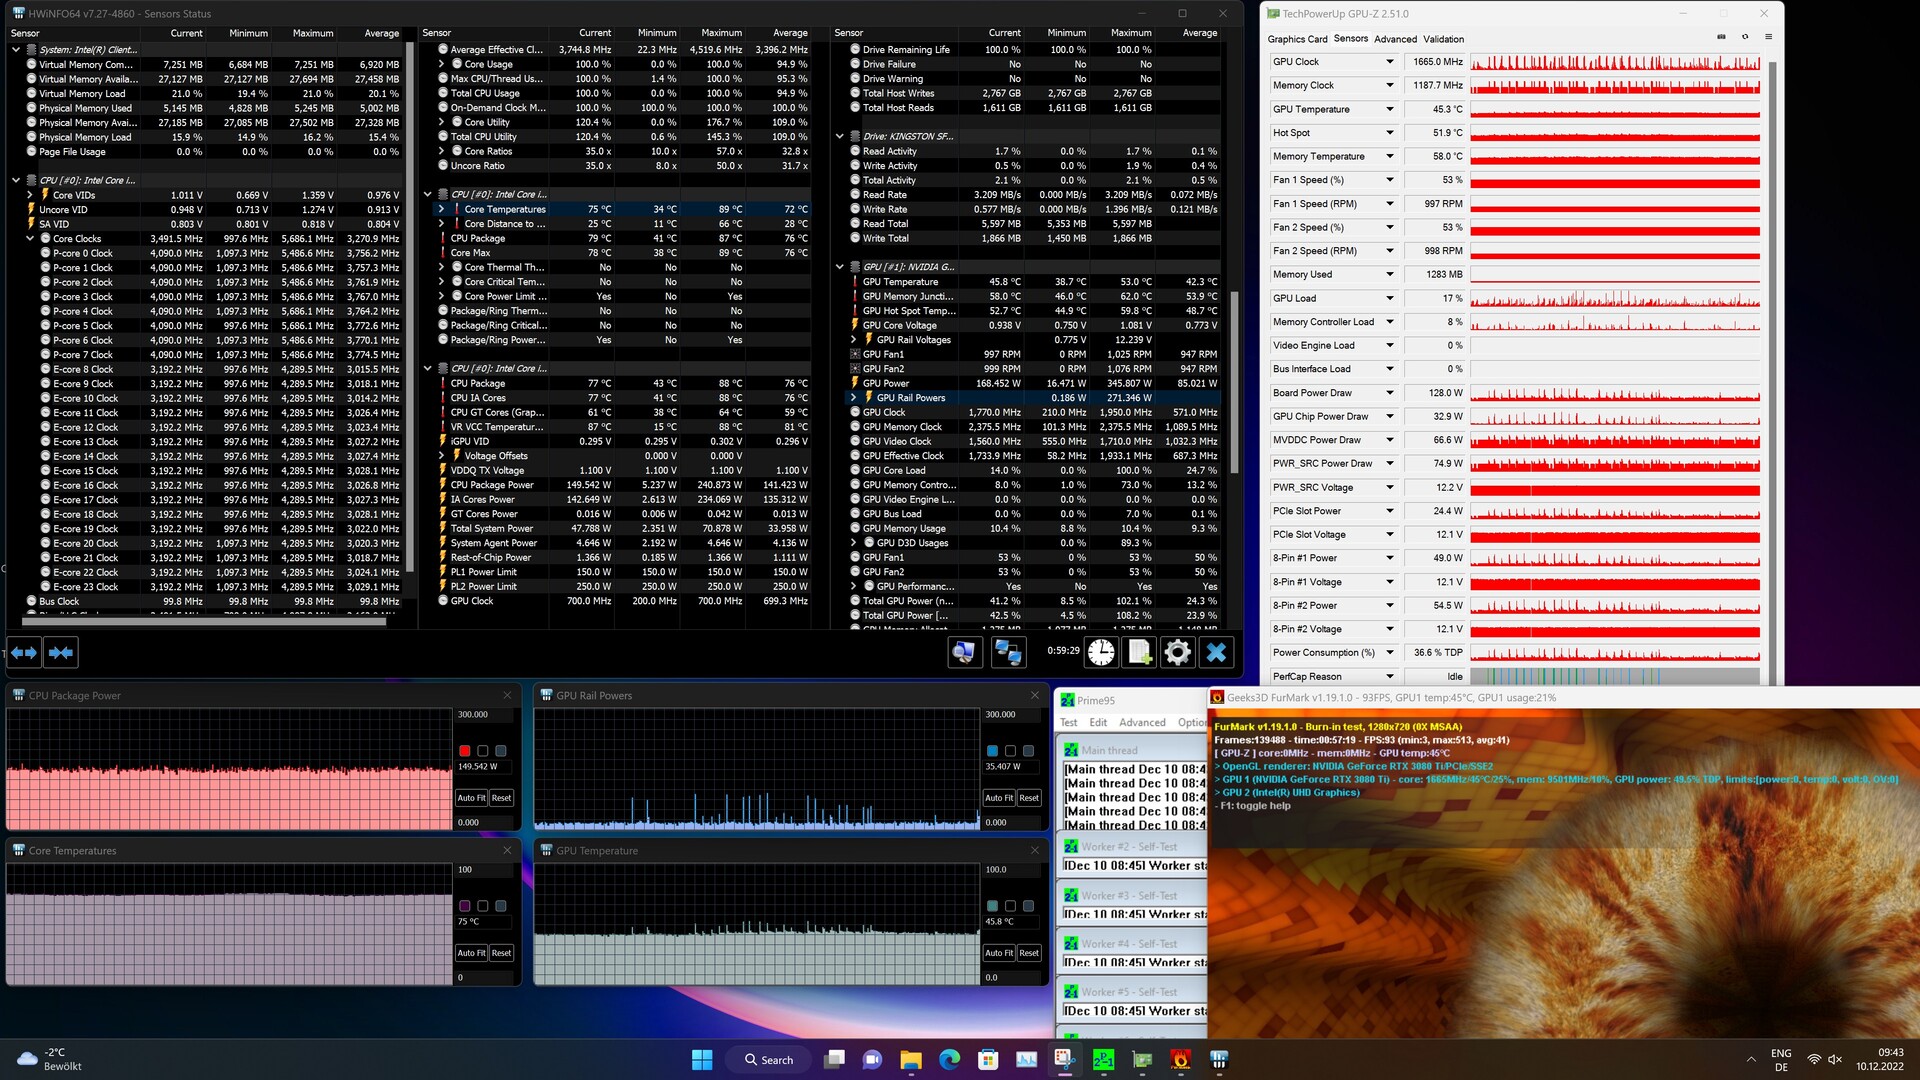Click Reset in Core Temperatures graph

click(x=501, y=953)
